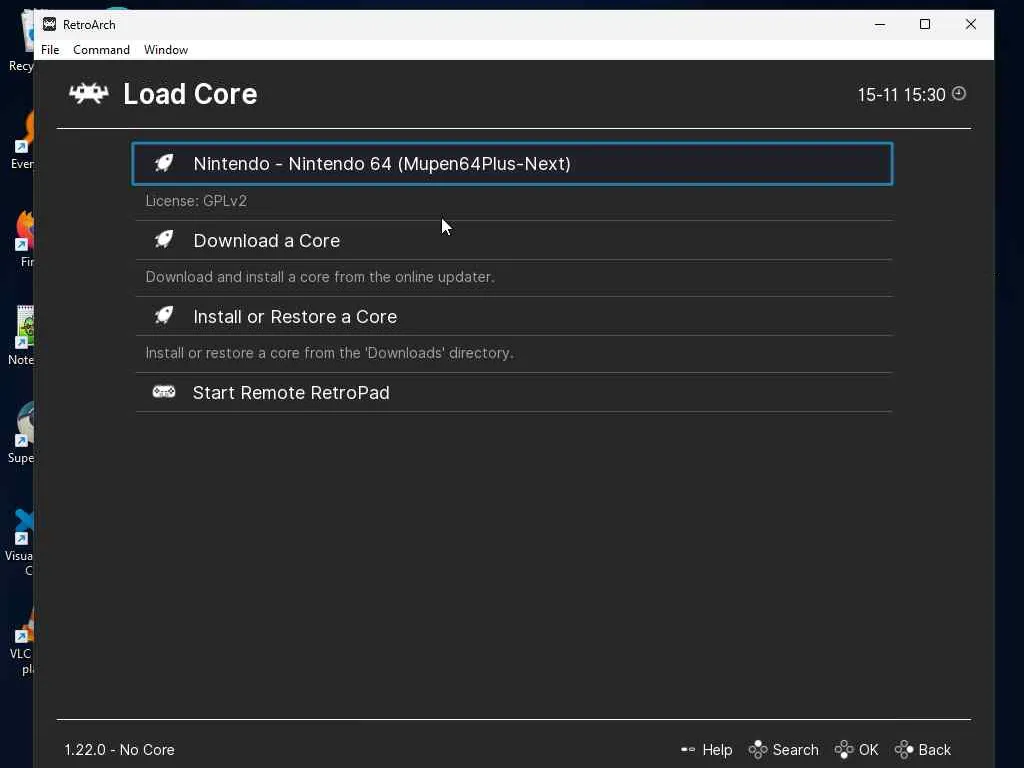Image resolution: width=1024 pixels, height=768 pixels.
Task: Open the Command menu
Action: [101, 49]
